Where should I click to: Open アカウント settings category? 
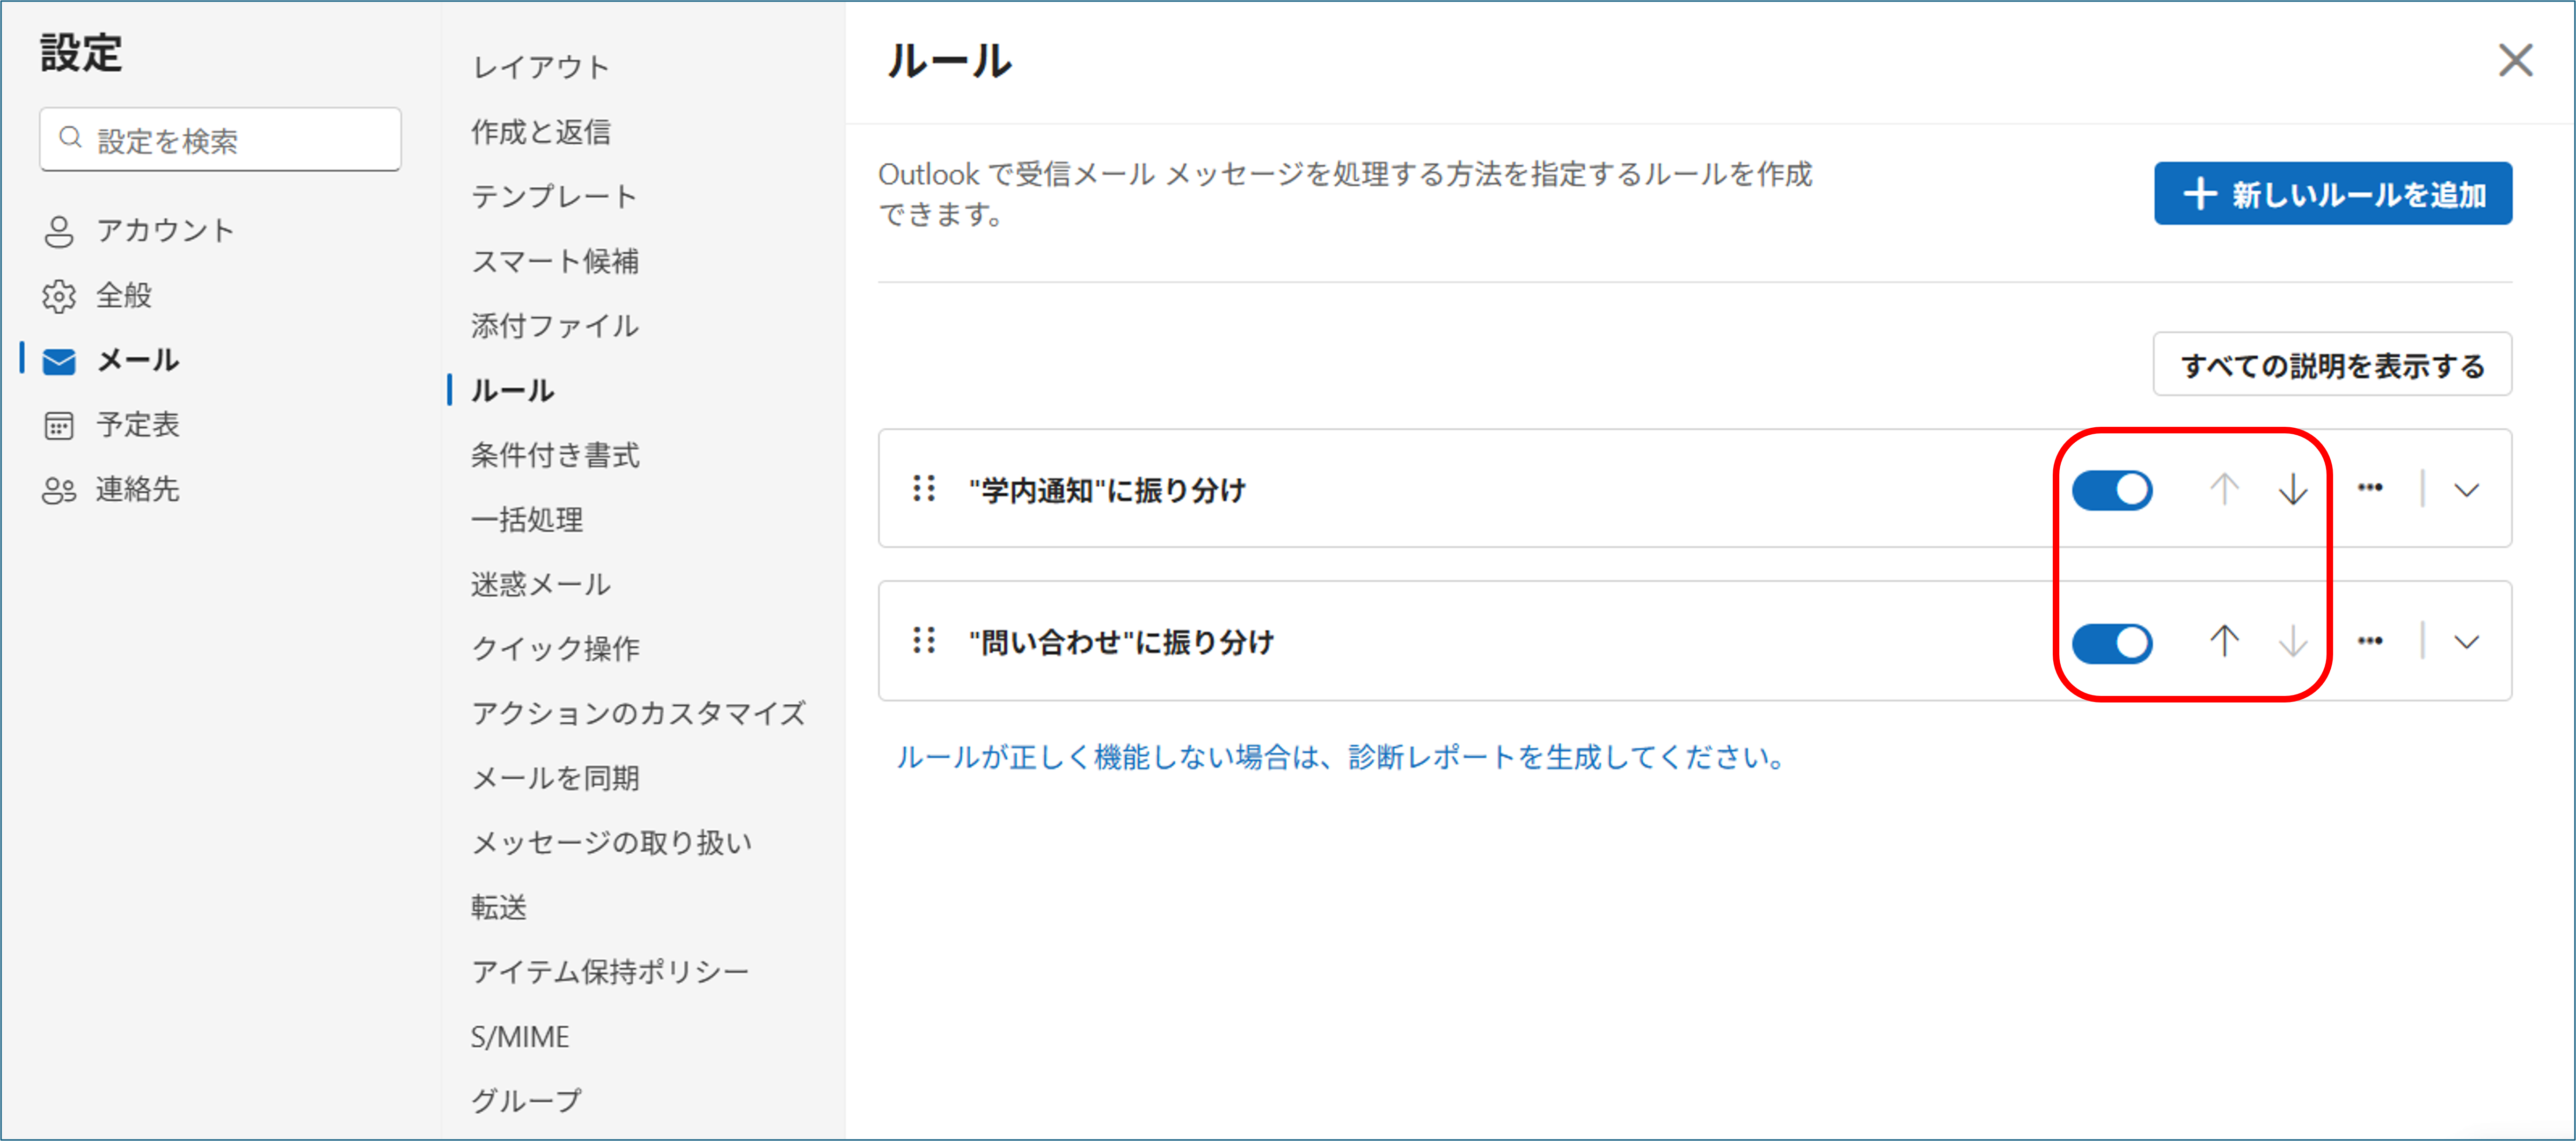(x=138, y=231)
